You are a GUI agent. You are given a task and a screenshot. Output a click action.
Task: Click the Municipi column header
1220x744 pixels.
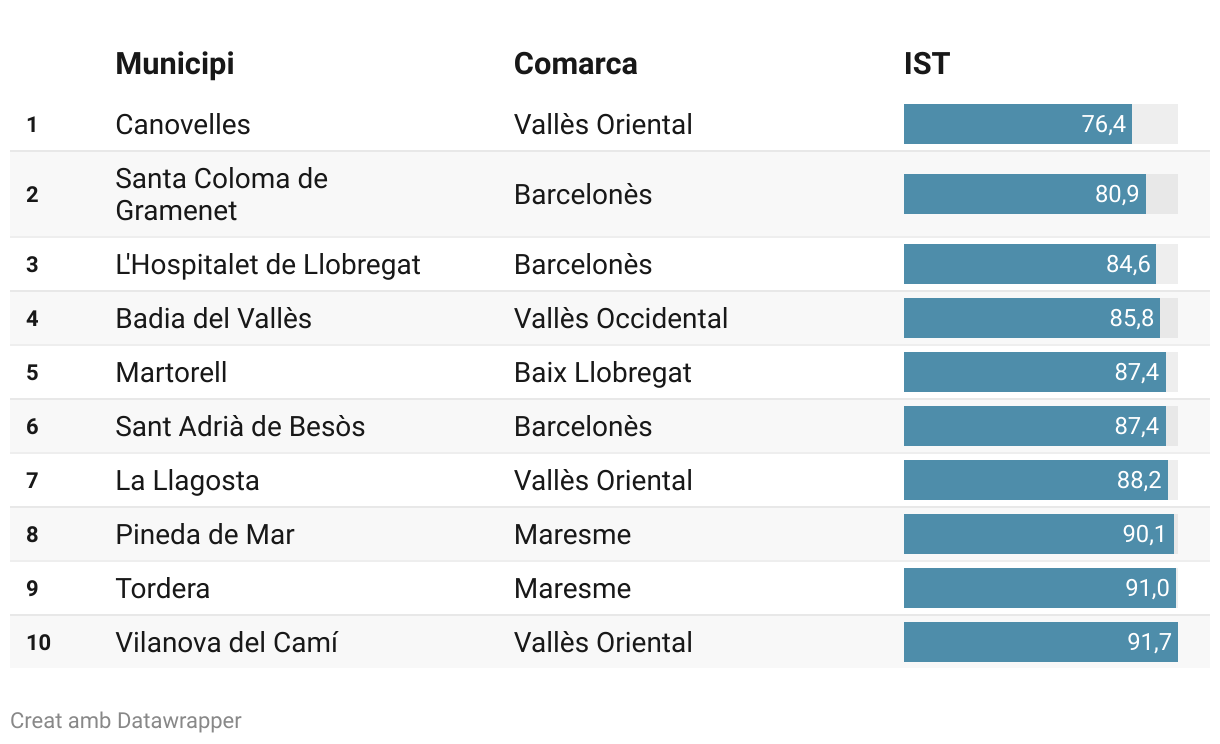click(175, 64)
